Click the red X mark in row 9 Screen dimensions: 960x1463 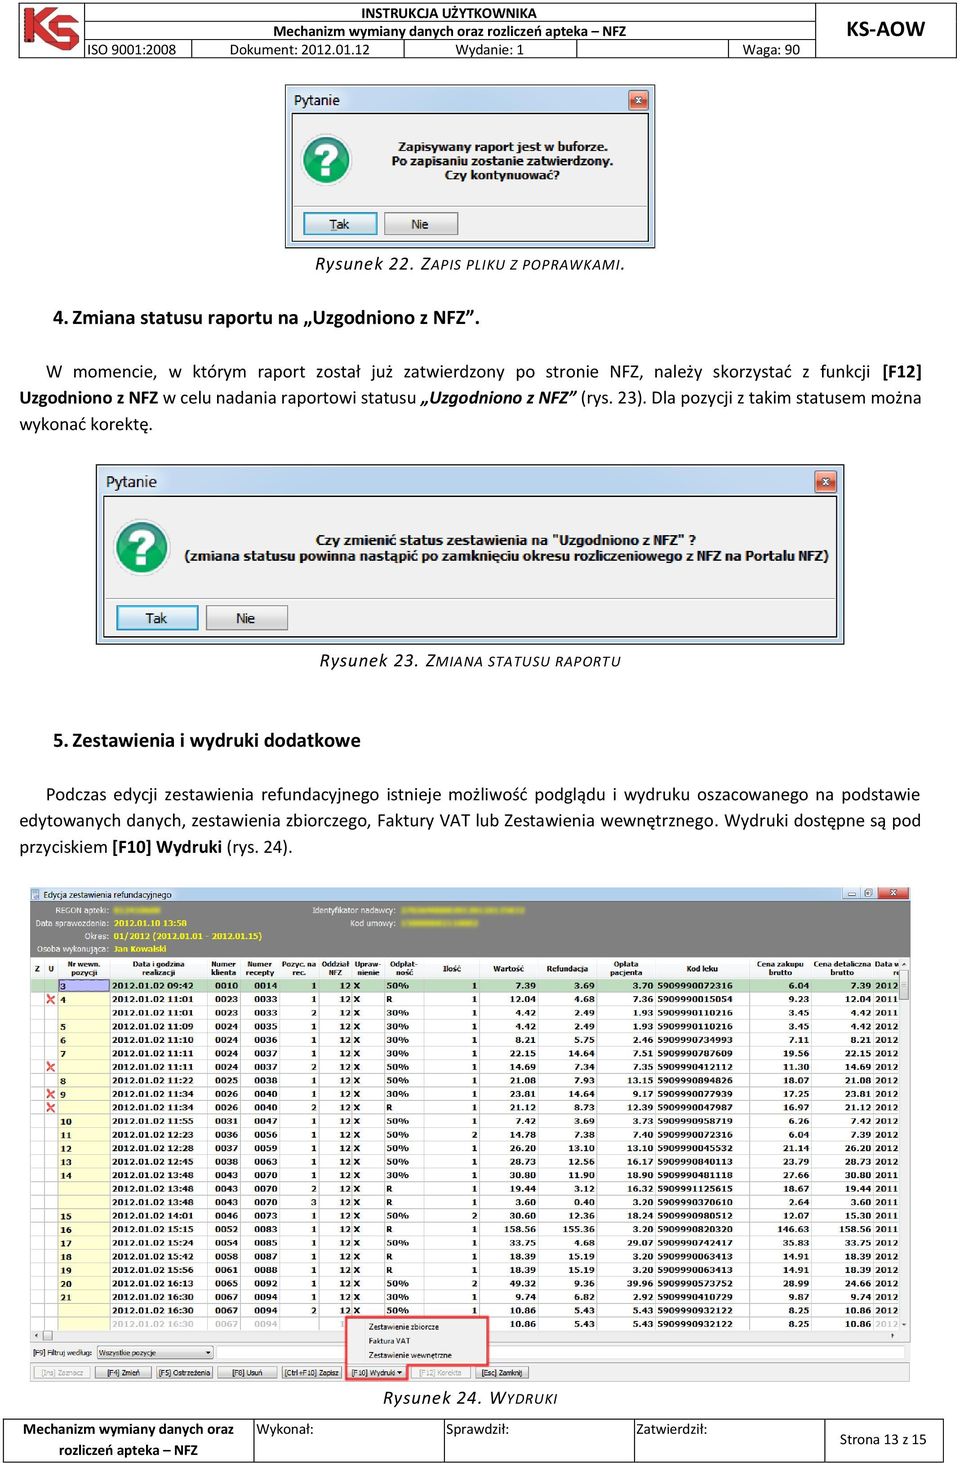(50, 1094)
